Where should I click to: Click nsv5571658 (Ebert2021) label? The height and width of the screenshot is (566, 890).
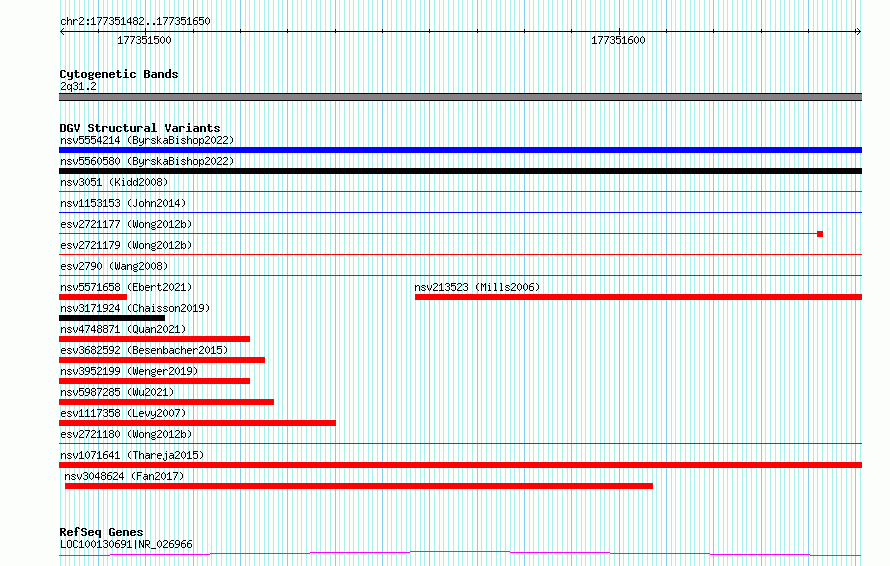point(126,287)
